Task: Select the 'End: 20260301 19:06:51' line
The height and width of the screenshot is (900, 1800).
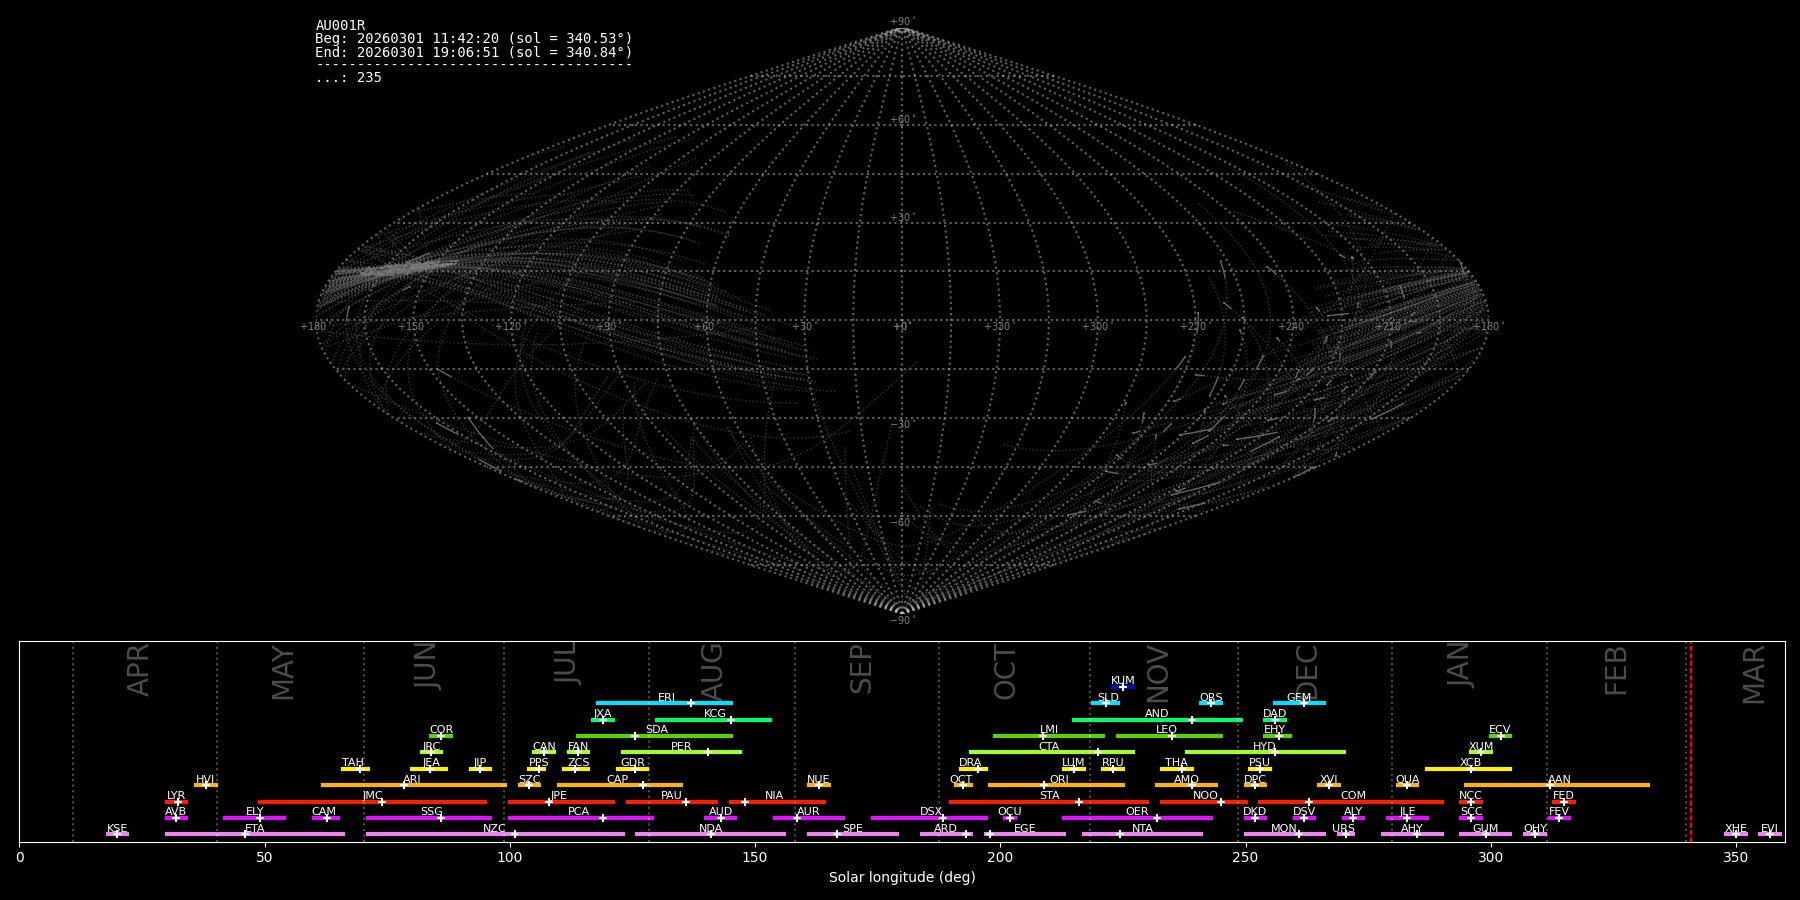Action: 474,52
